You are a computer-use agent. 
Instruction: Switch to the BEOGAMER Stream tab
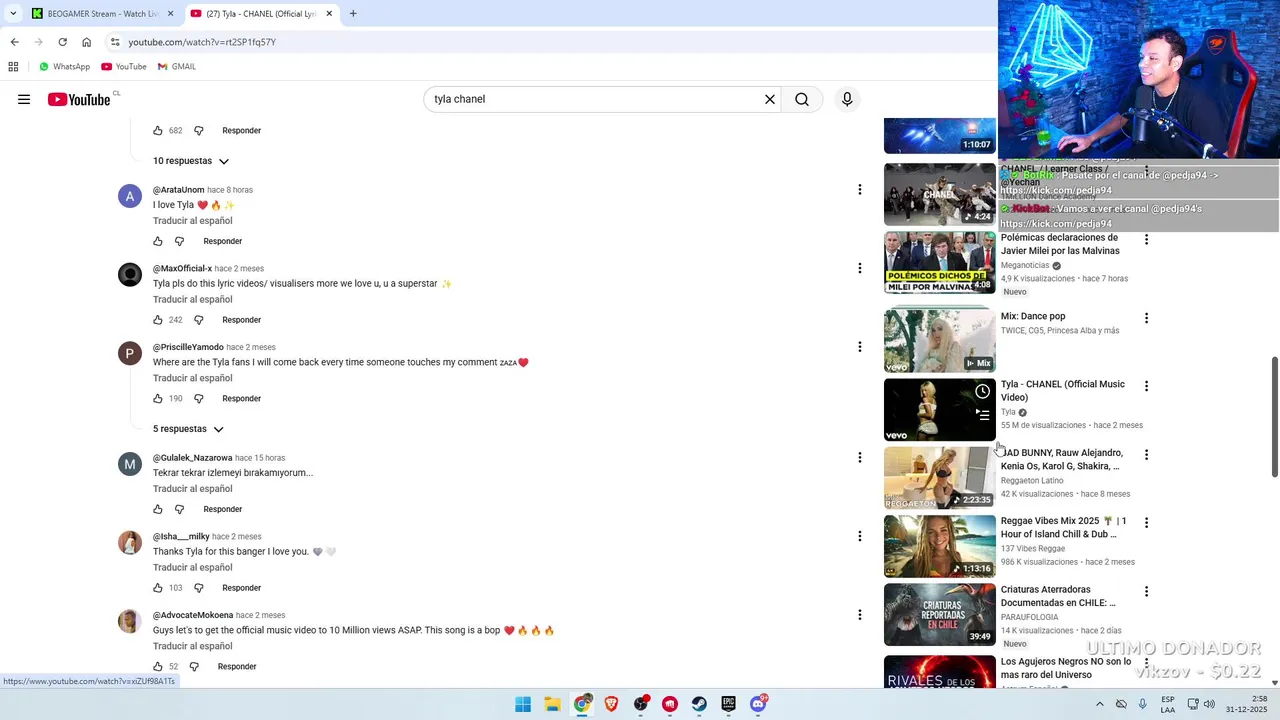tap(102, 14)
